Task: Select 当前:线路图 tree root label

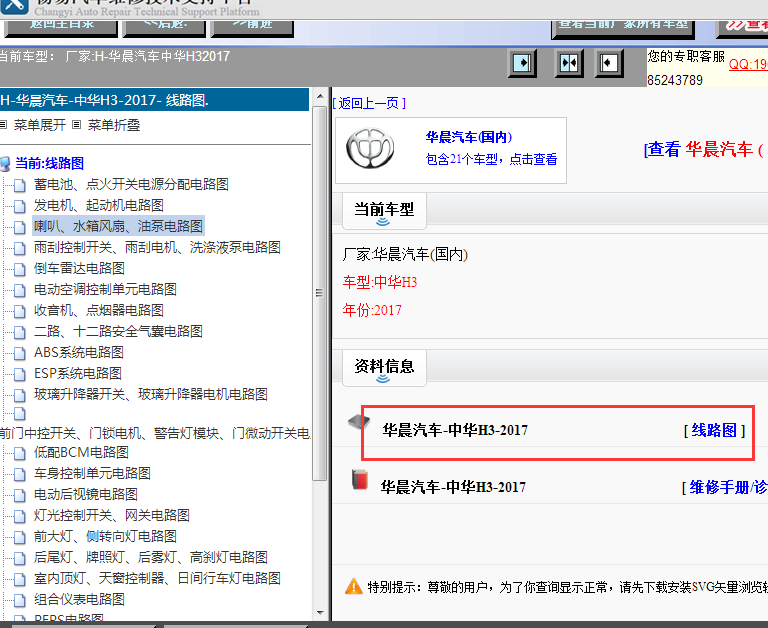Action: (49, 163)
